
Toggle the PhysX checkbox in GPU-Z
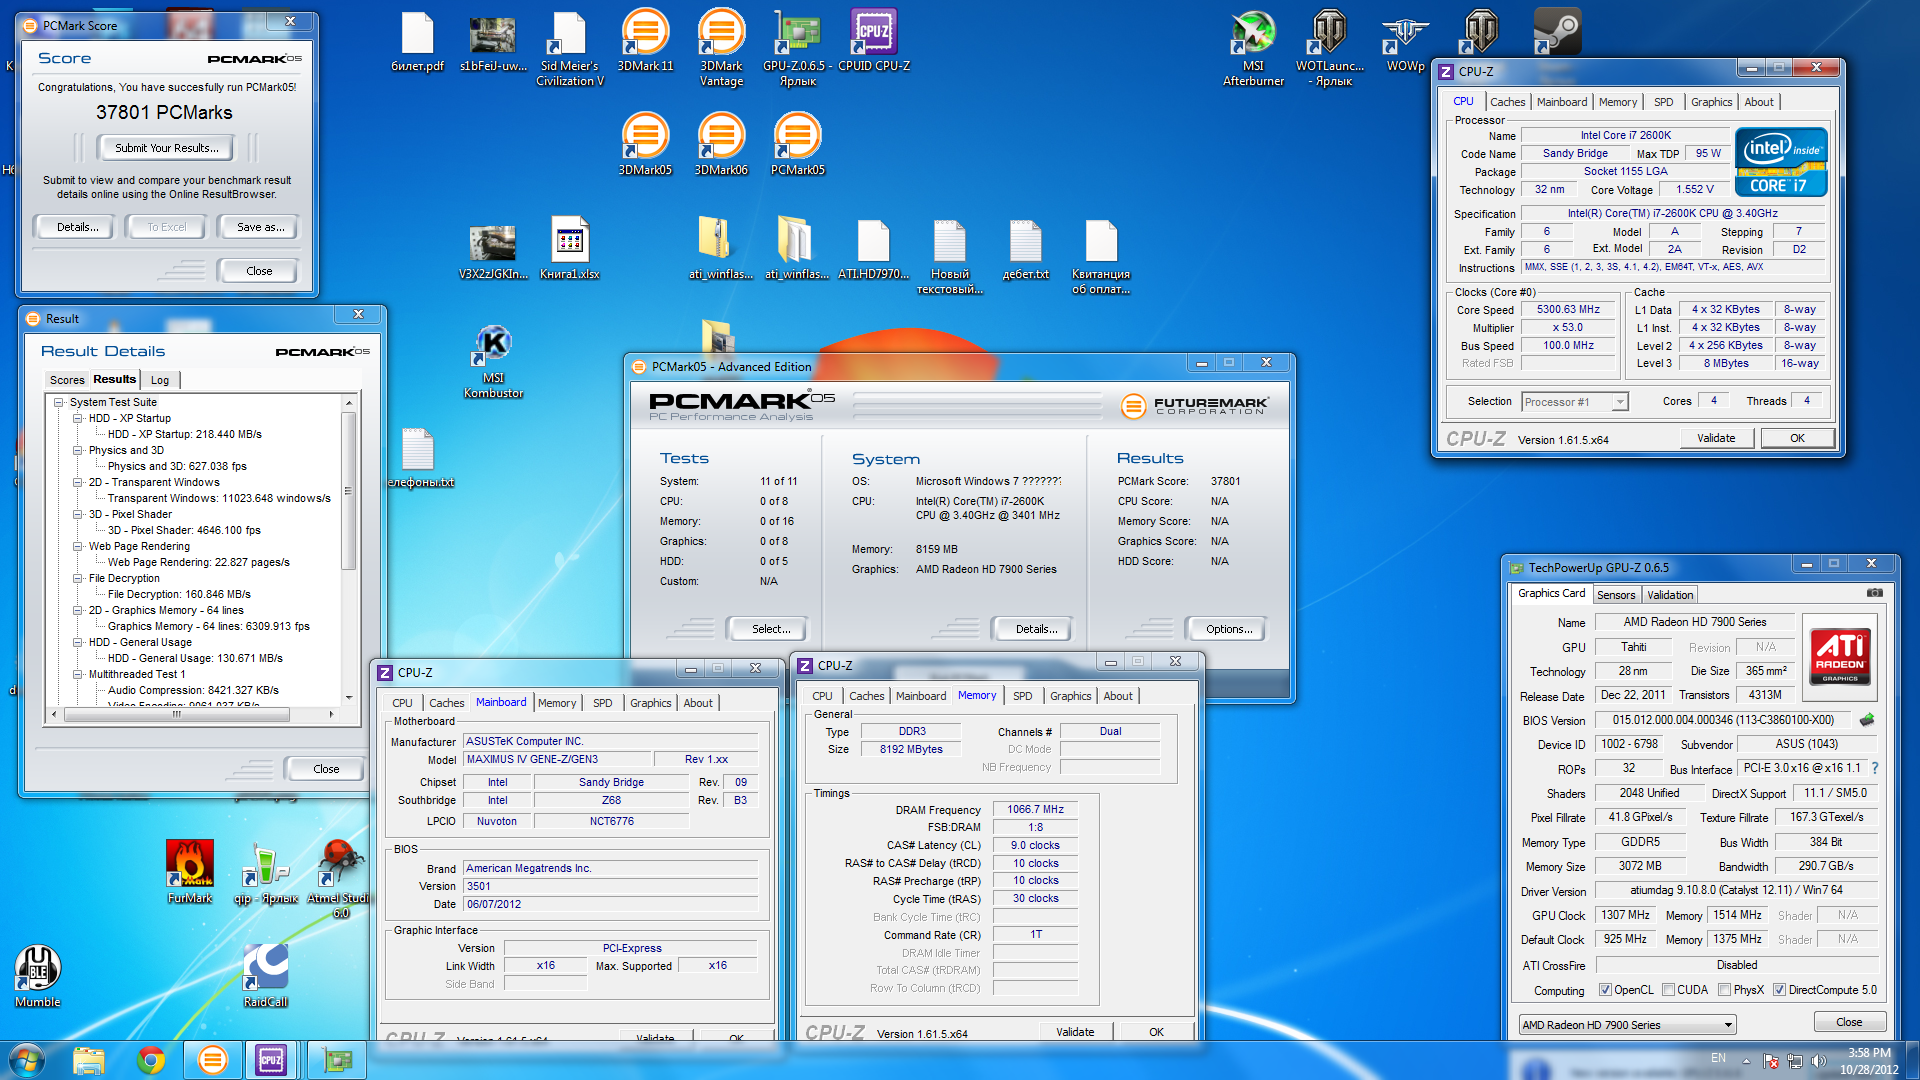[1724, 990]
